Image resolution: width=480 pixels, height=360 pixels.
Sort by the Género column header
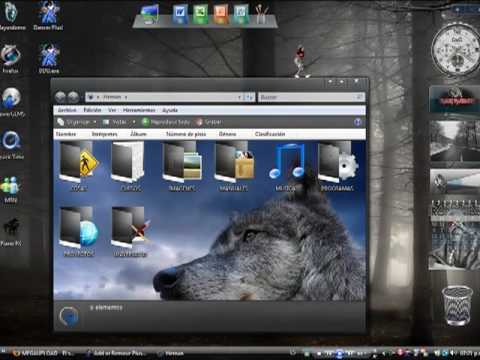tap(227, 134)
